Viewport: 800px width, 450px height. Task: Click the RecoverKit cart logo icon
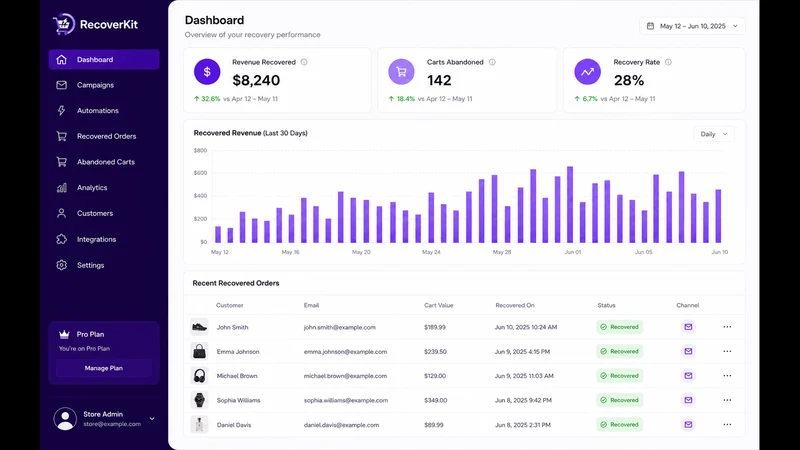coord(64,24)
